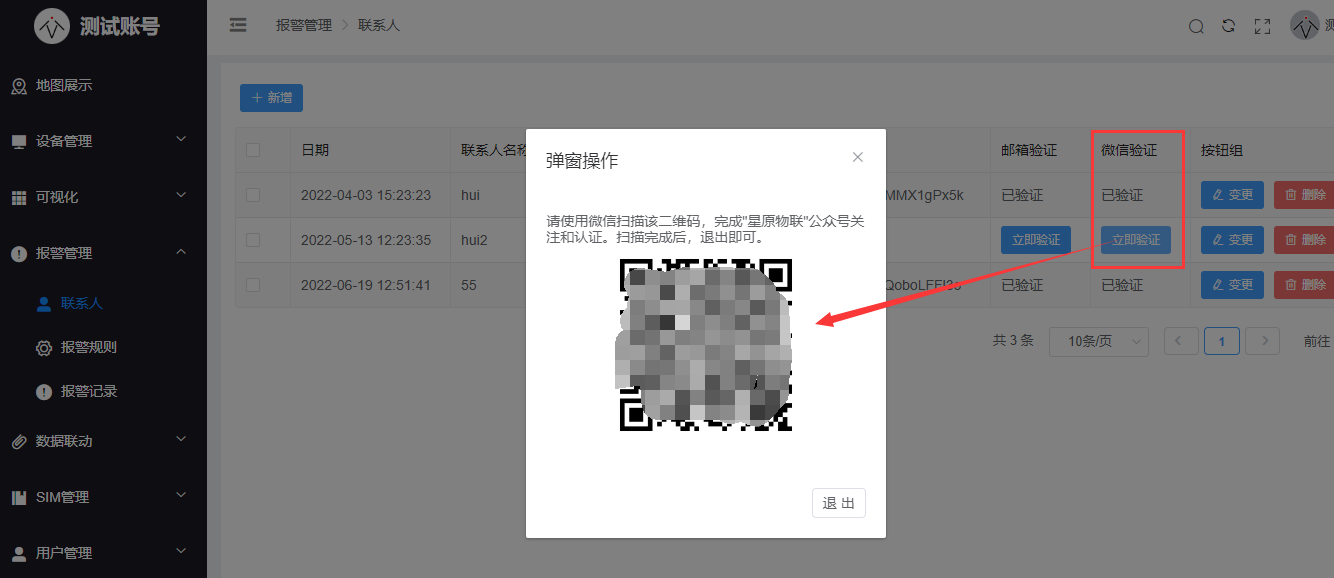Tick the checkbox for the 55 row
Viewport: 1334px width, 578px height.
tap(253, 285)
